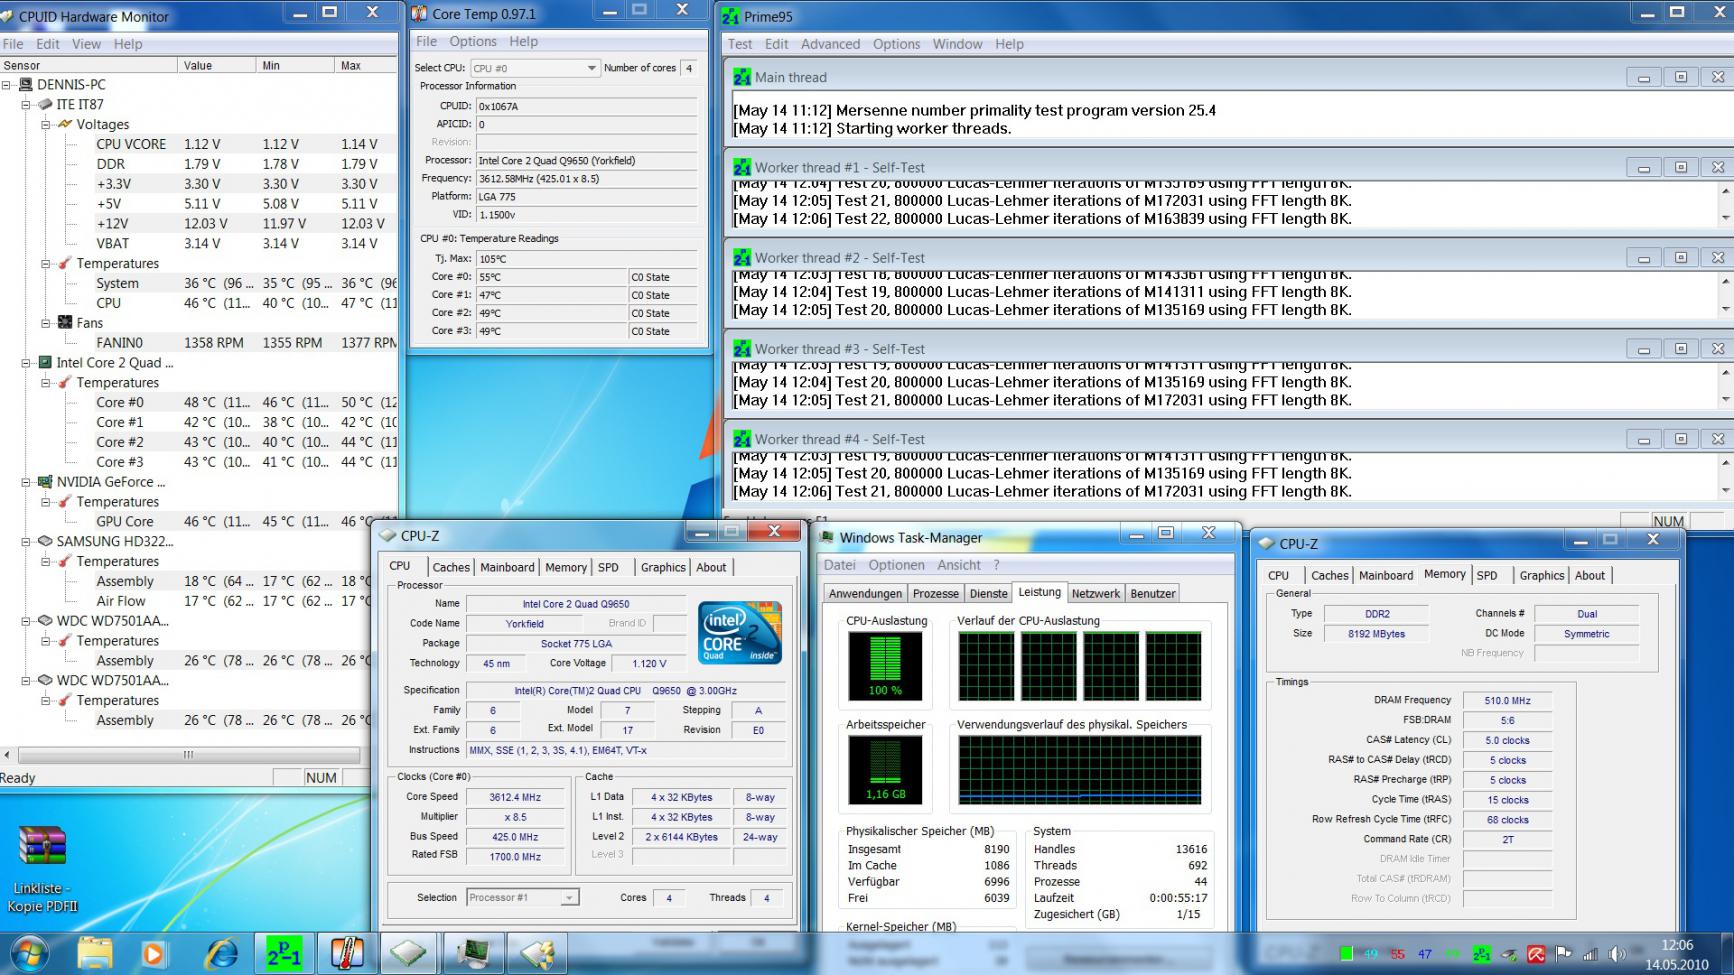Click the DRAM Frequency 510.0 MHz field
The height and width of the screenshot is (975, 1734).
pos(1507,700)
